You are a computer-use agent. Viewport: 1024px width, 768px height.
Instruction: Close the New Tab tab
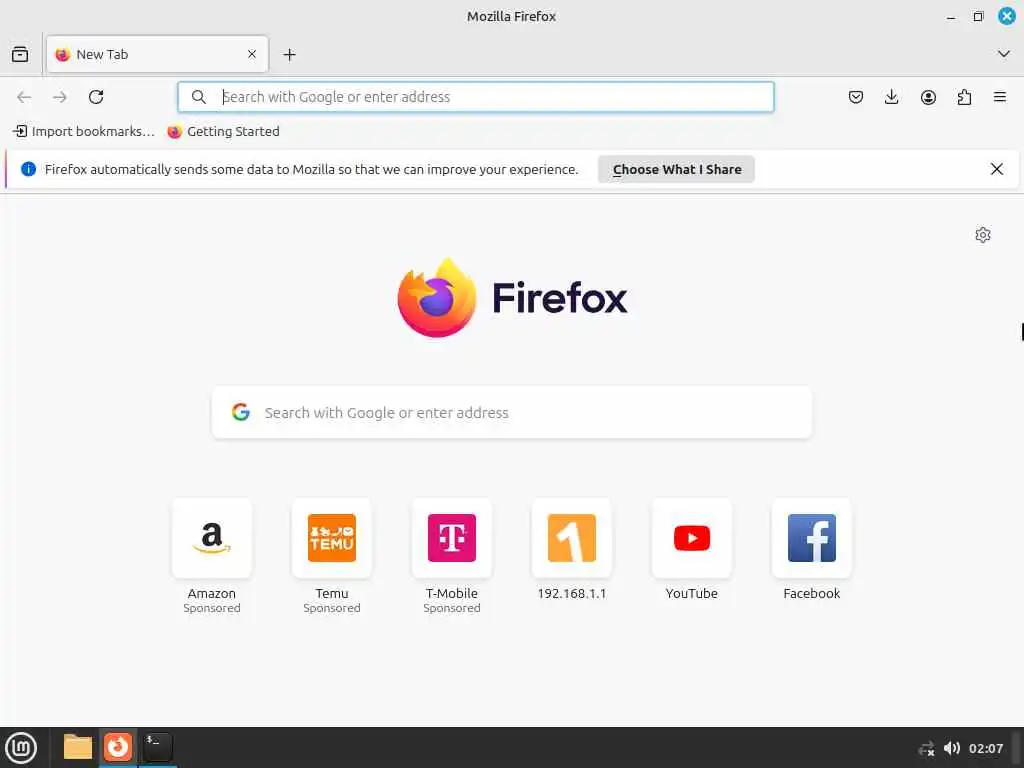252,54
